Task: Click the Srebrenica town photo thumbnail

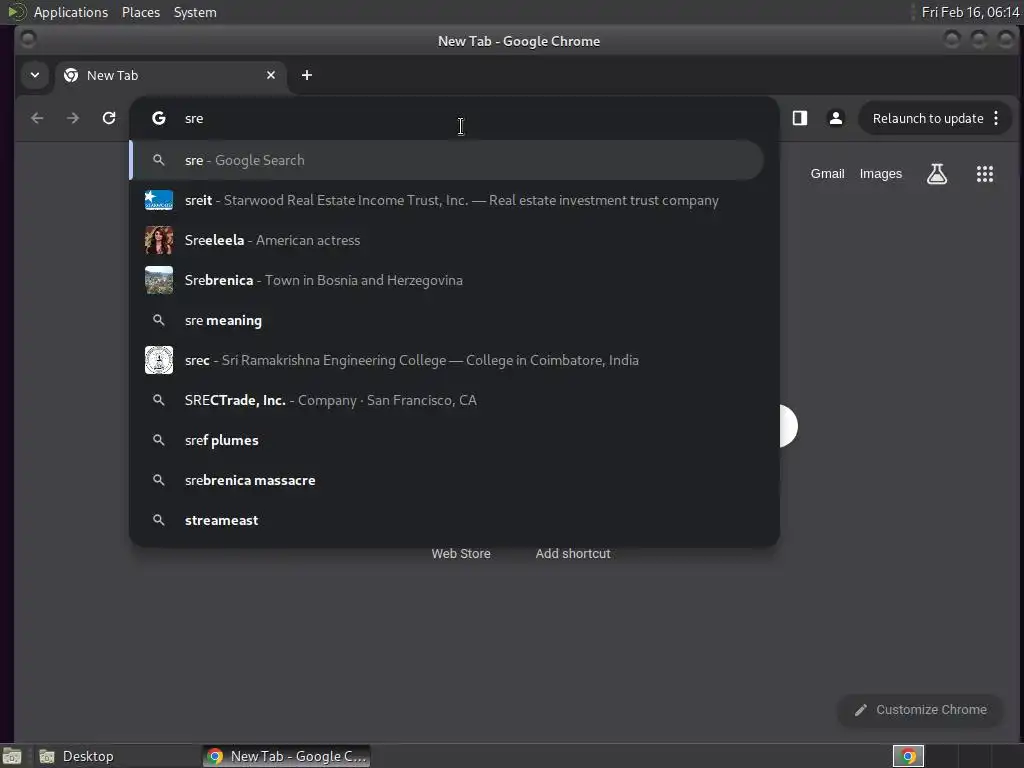Action: (x=159, y=280)
